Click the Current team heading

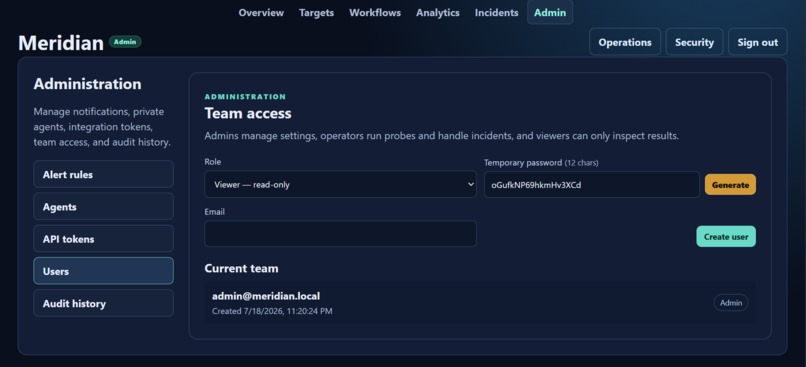(x=241, y=268)
